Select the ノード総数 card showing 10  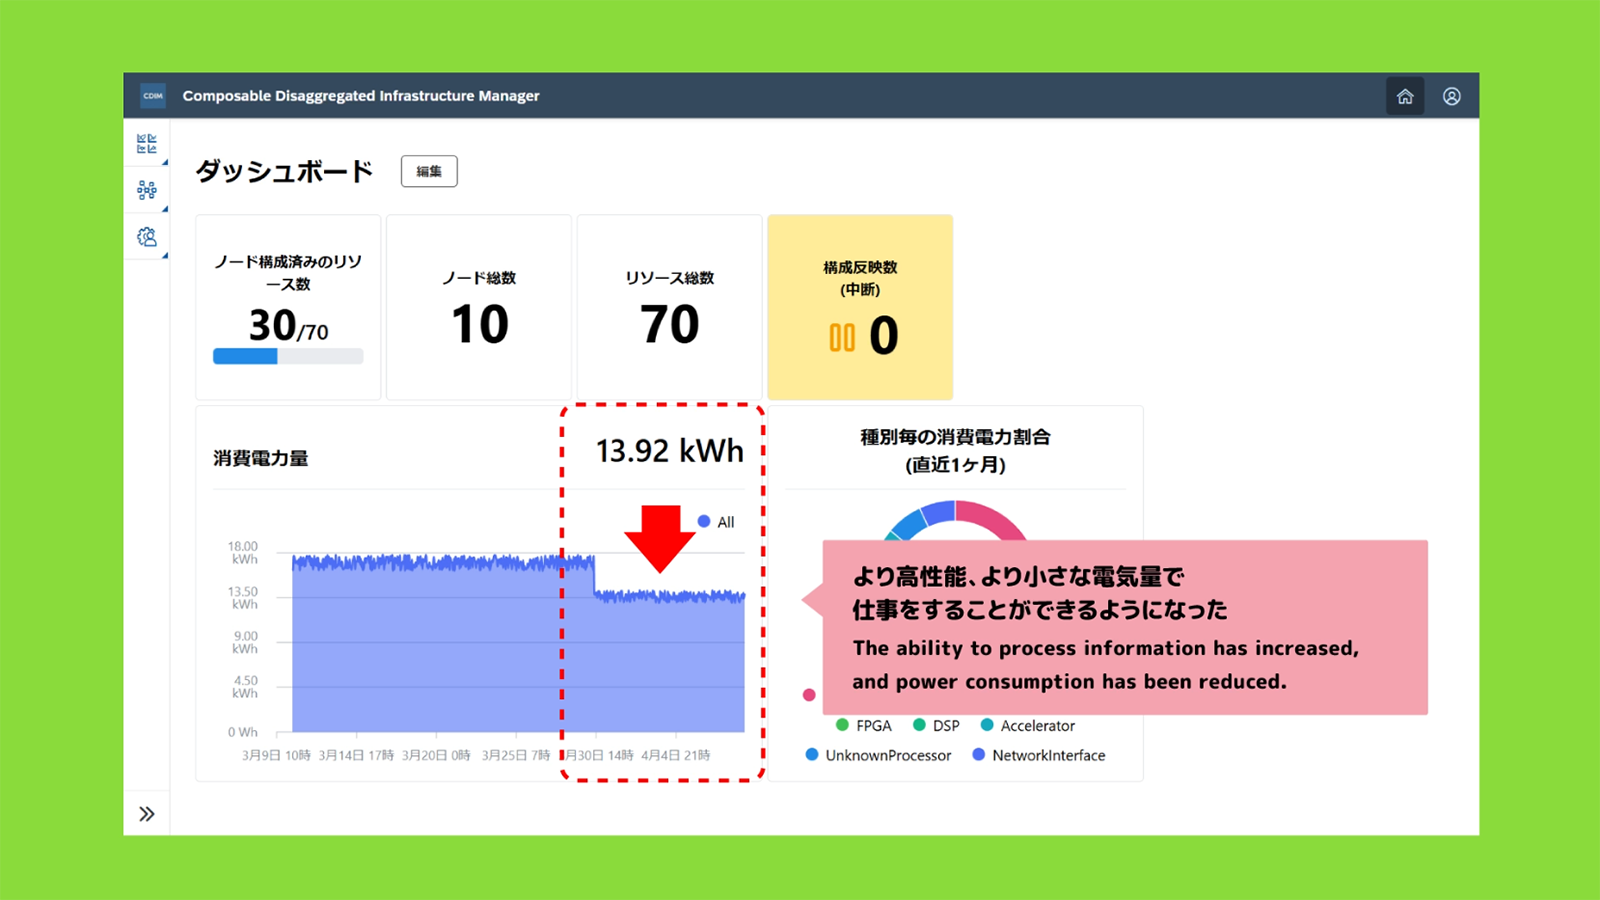coord(479,308)
